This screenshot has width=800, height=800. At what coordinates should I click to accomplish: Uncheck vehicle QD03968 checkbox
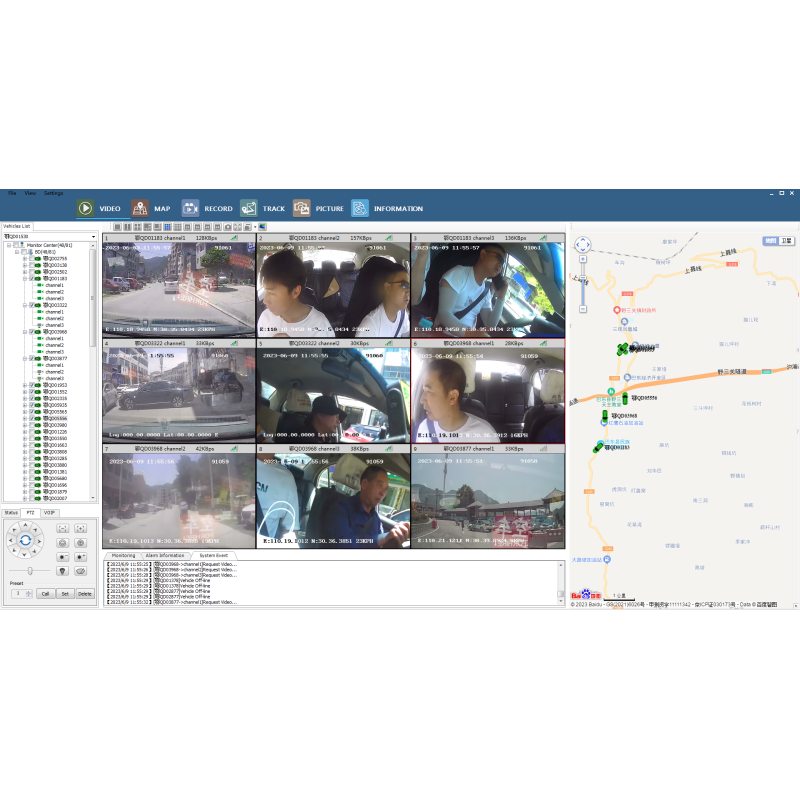[x=32, y=332]
